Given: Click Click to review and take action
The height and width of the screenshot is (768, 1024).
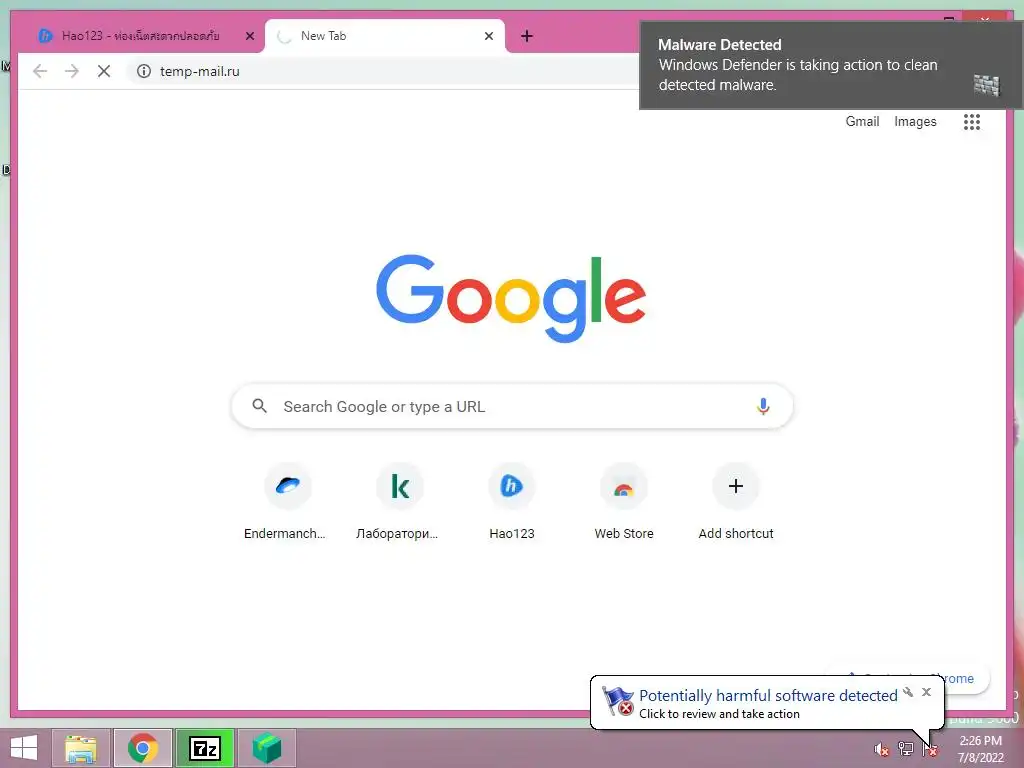Looking at the screenshot, I should pyautogui.click(x=719, y=714).
